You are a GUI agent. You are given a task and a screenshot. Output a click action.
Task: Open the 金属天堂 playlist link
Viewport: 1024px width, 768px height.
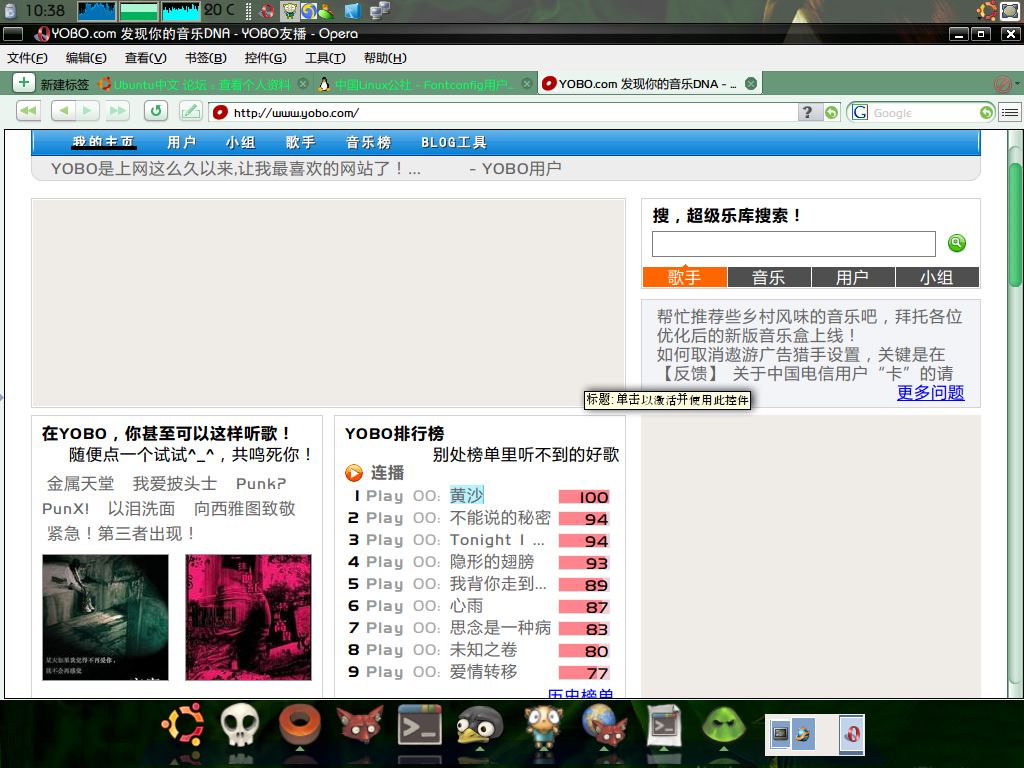[80, 484]
